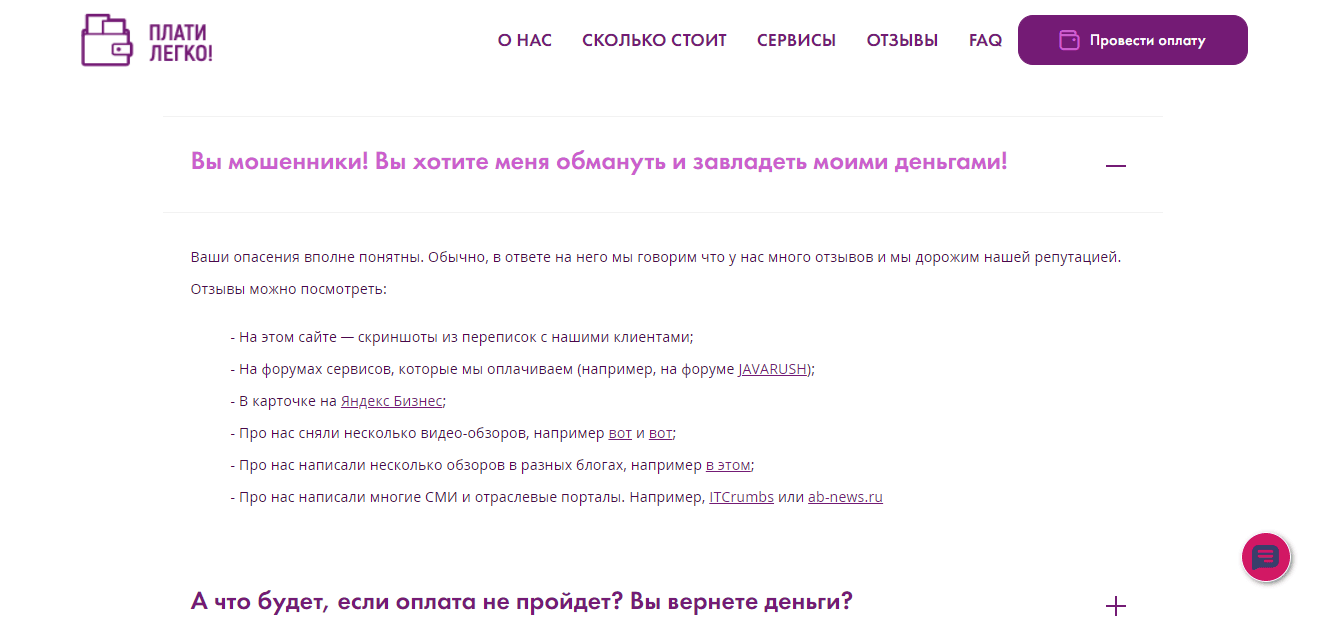
Task: Visit the ITCrumbs media link
Action: 742,496
